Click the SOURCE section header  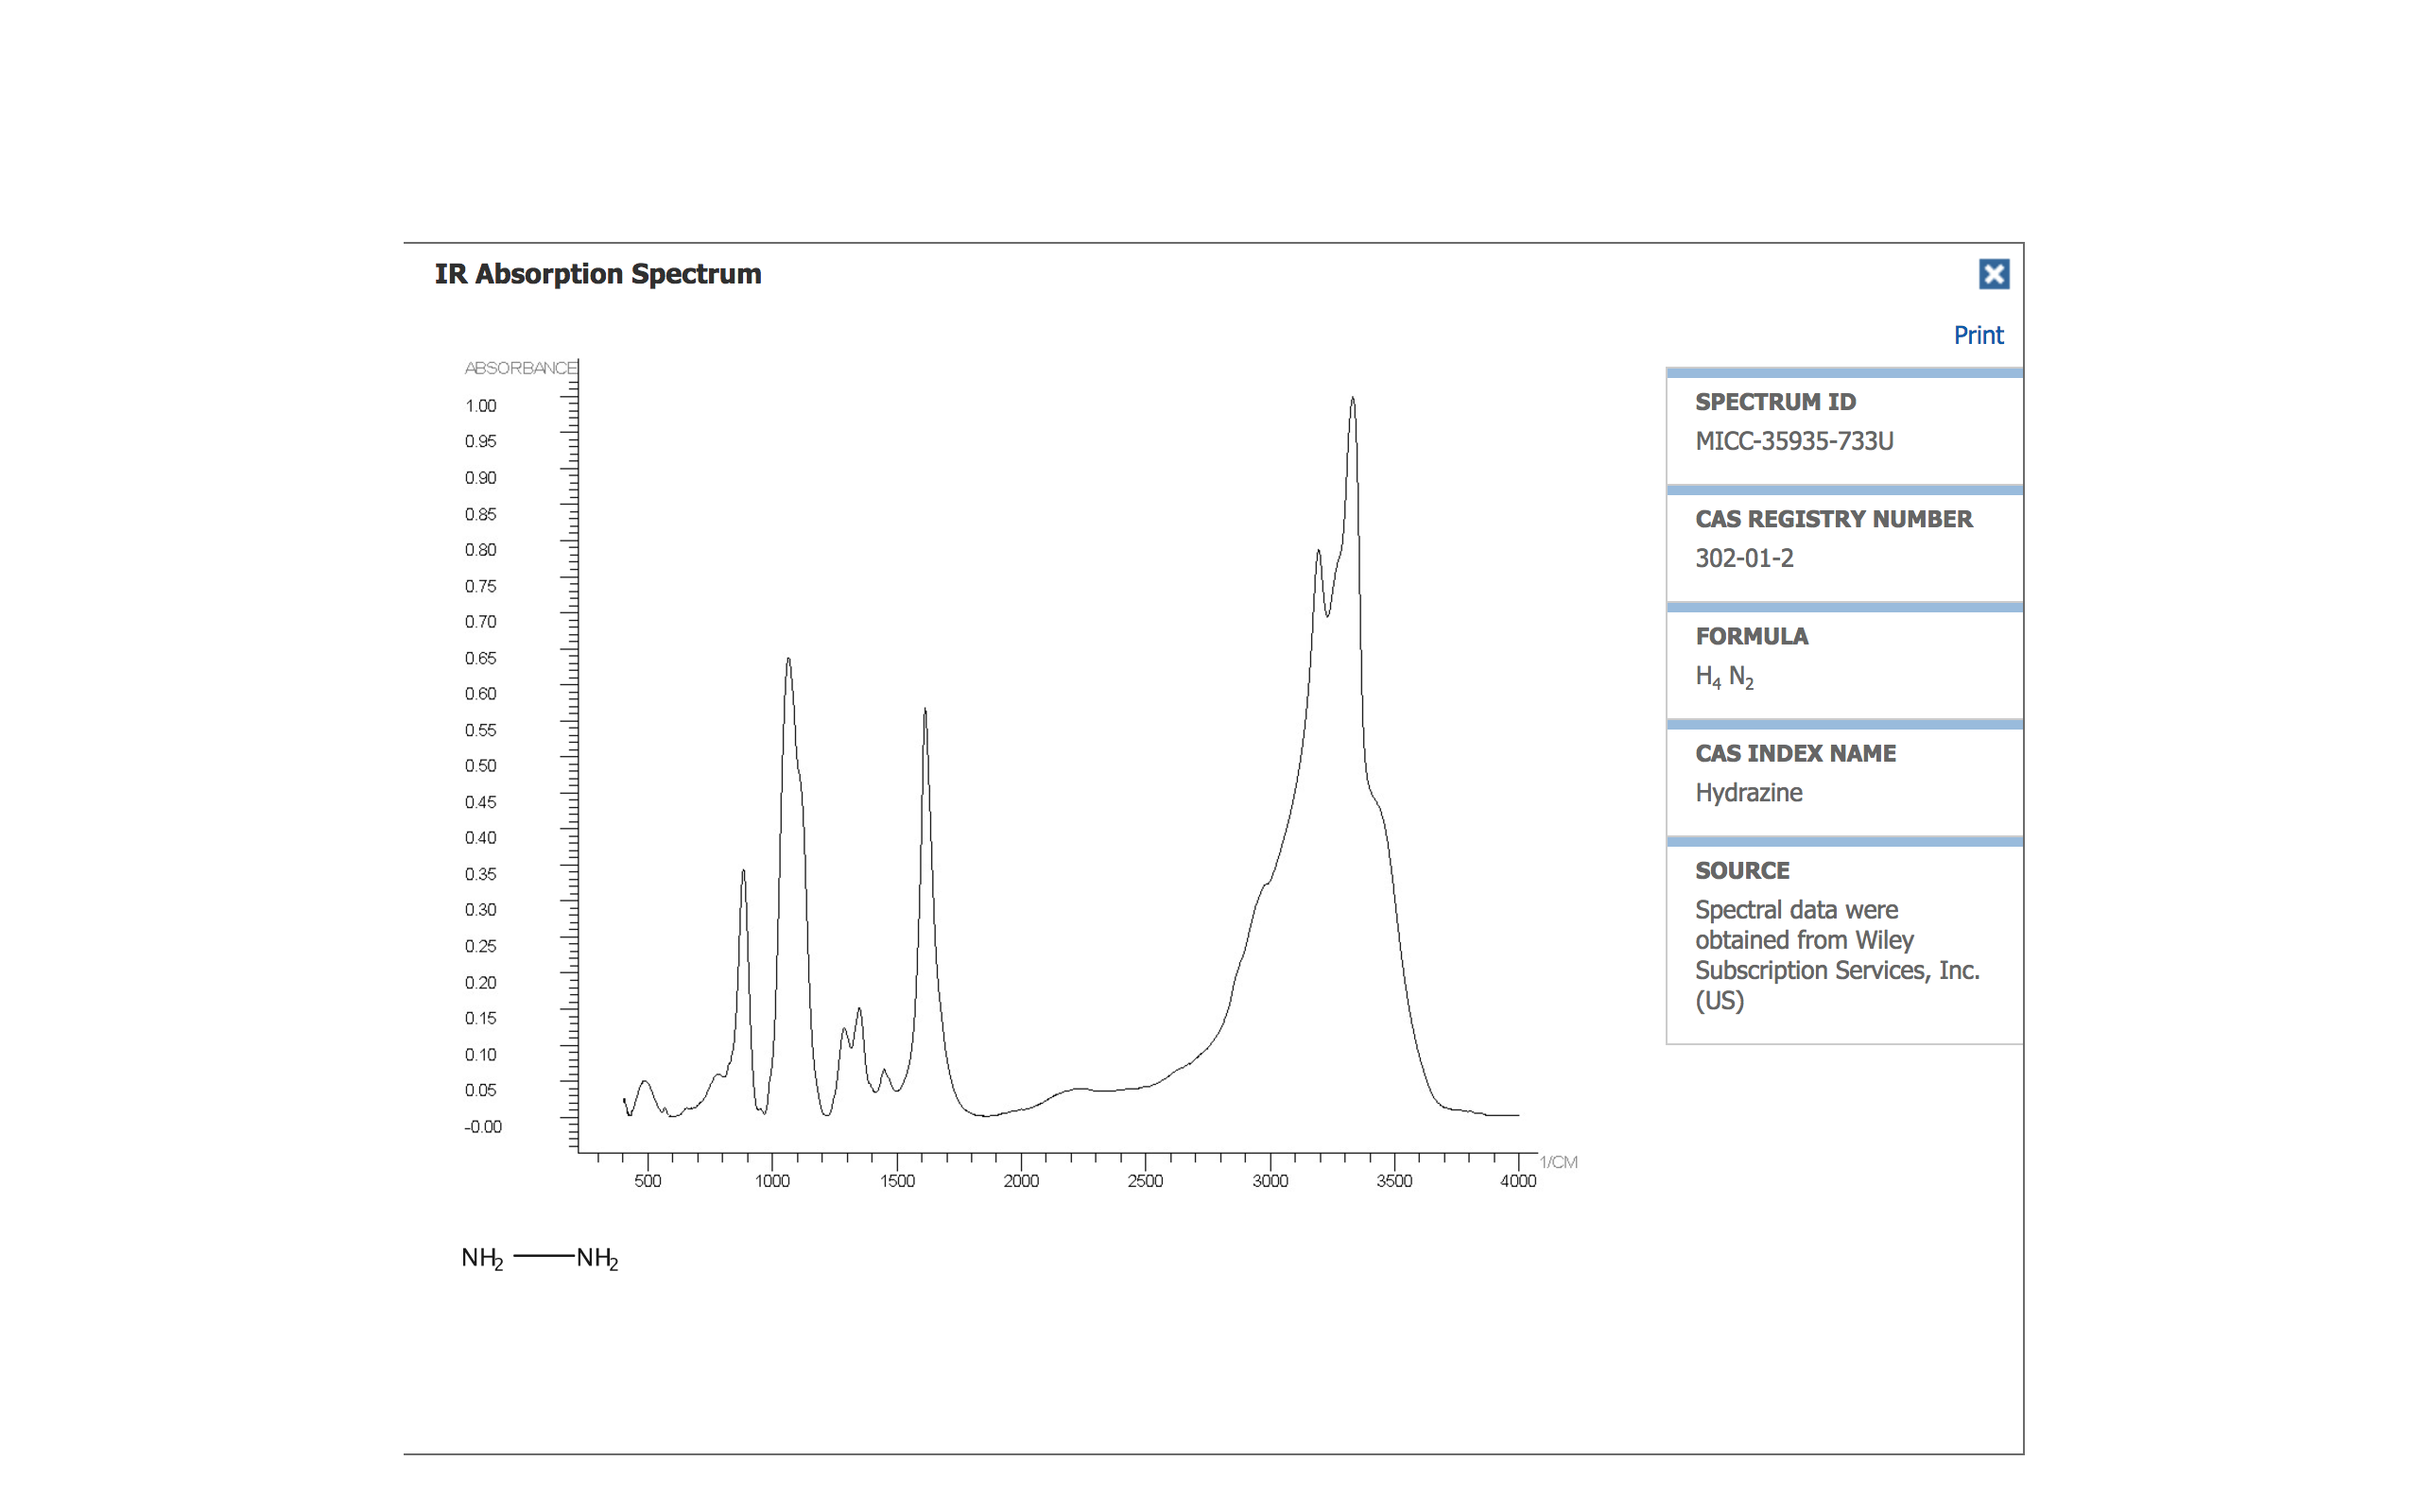click(1741, 870)
